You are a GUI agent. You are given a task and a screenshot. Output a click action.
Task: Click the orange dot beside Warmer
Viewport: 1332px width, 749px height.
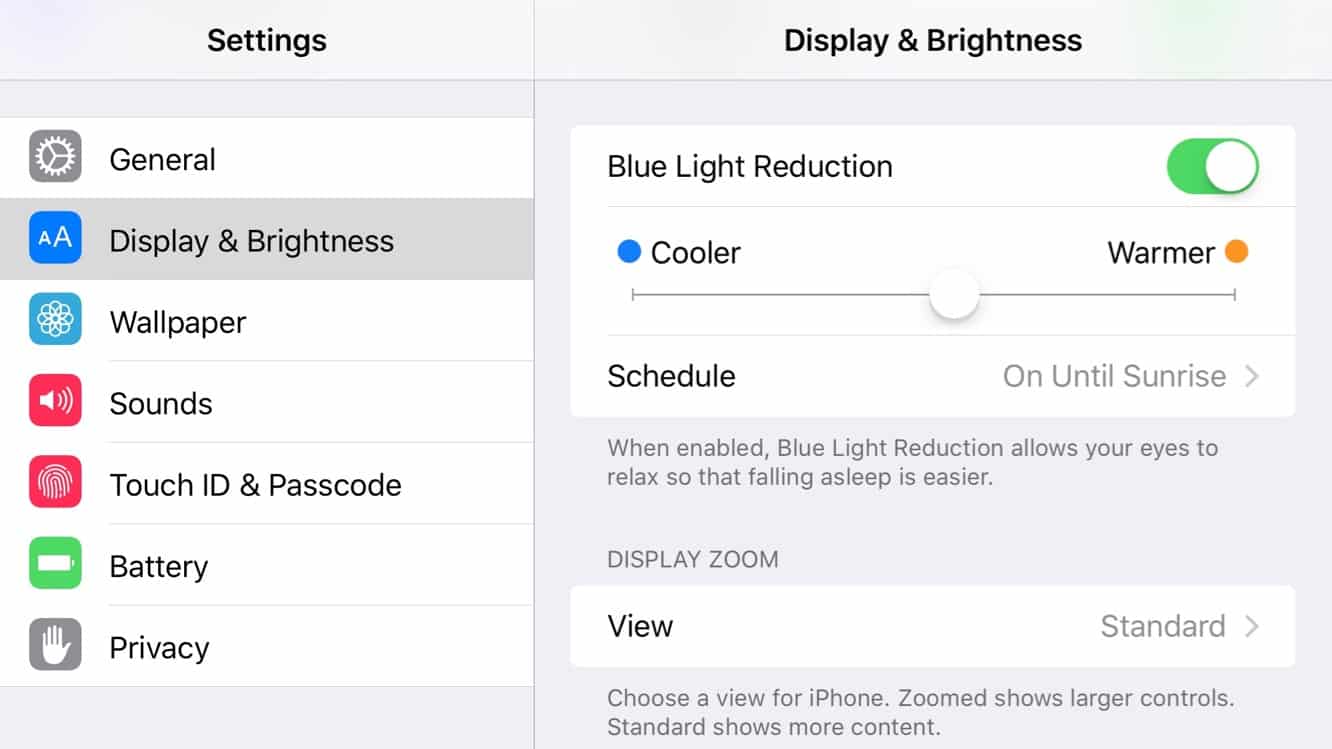[1237, 252]
